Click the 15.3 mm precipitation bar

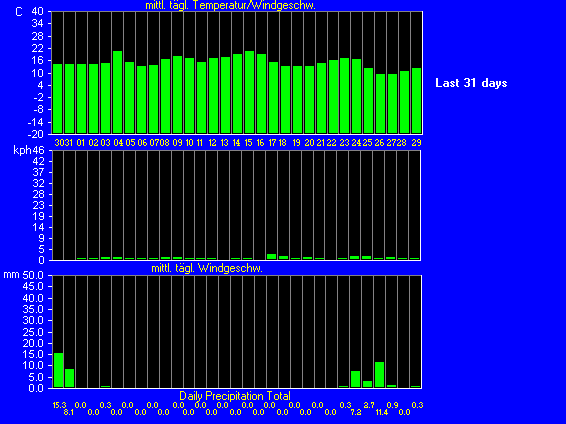(x=58, y=370)
